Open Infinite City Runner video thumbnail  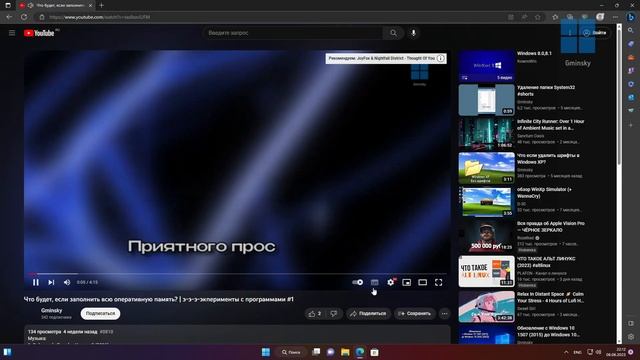click(487, 134)
